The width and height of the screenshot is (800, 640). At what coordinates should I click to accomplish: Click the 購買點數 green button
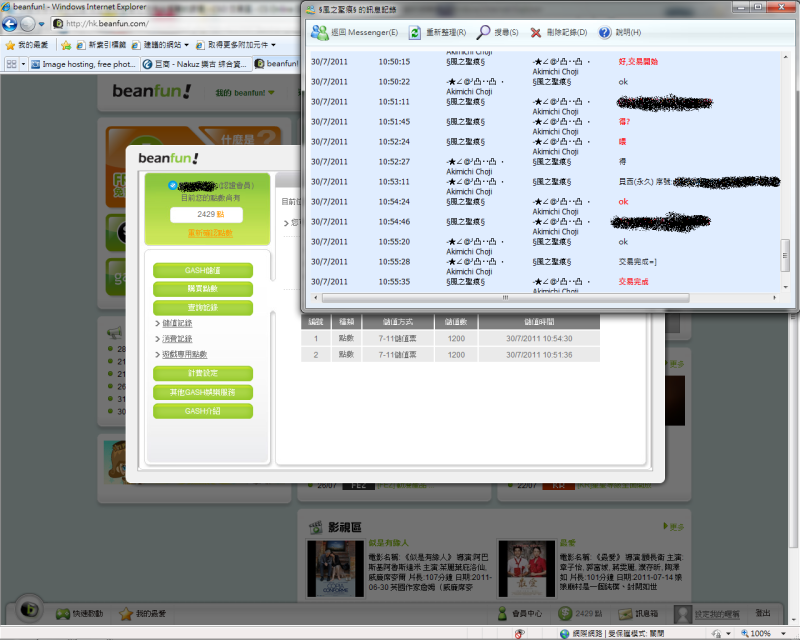pyautogui.click(x=203, y=289)
